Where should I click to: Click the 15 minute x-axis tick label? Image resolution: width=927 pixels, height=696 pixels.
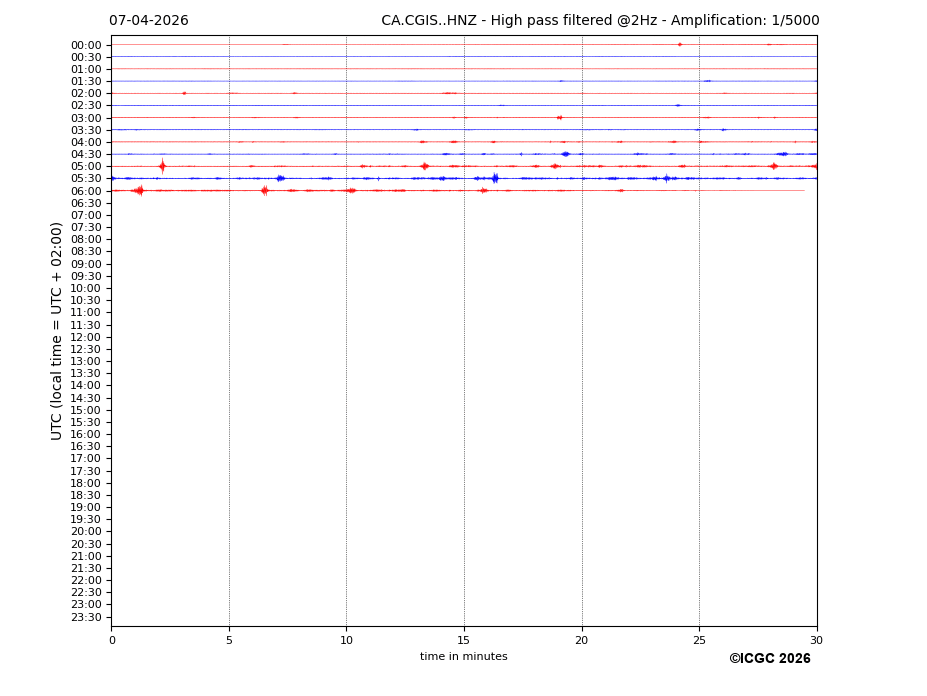464,639
